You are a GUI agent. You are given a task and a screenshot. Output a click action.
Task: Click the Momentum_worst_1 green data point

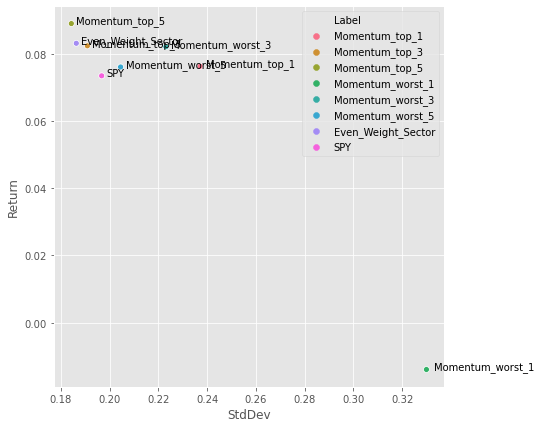(426, 369)
